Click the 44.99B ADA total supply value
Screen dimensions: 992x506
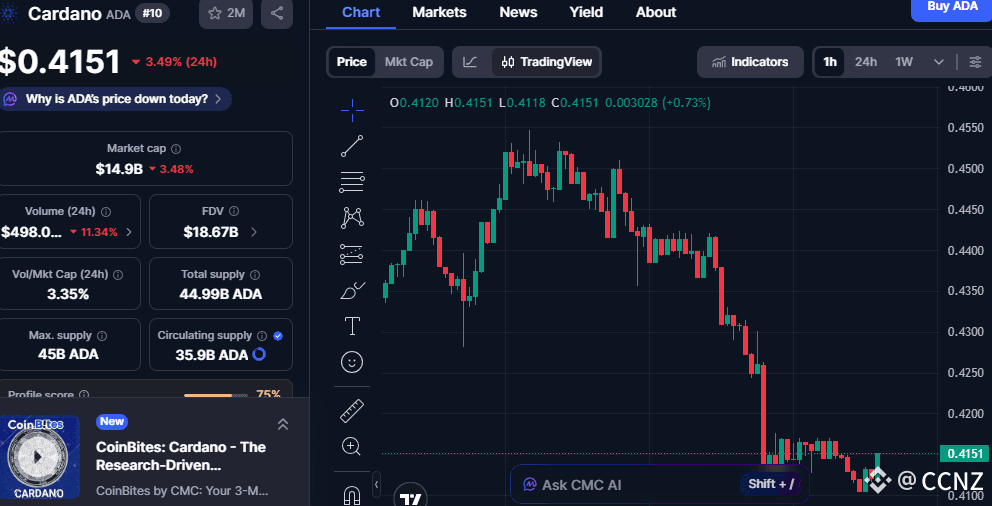(x=220, y=294)
